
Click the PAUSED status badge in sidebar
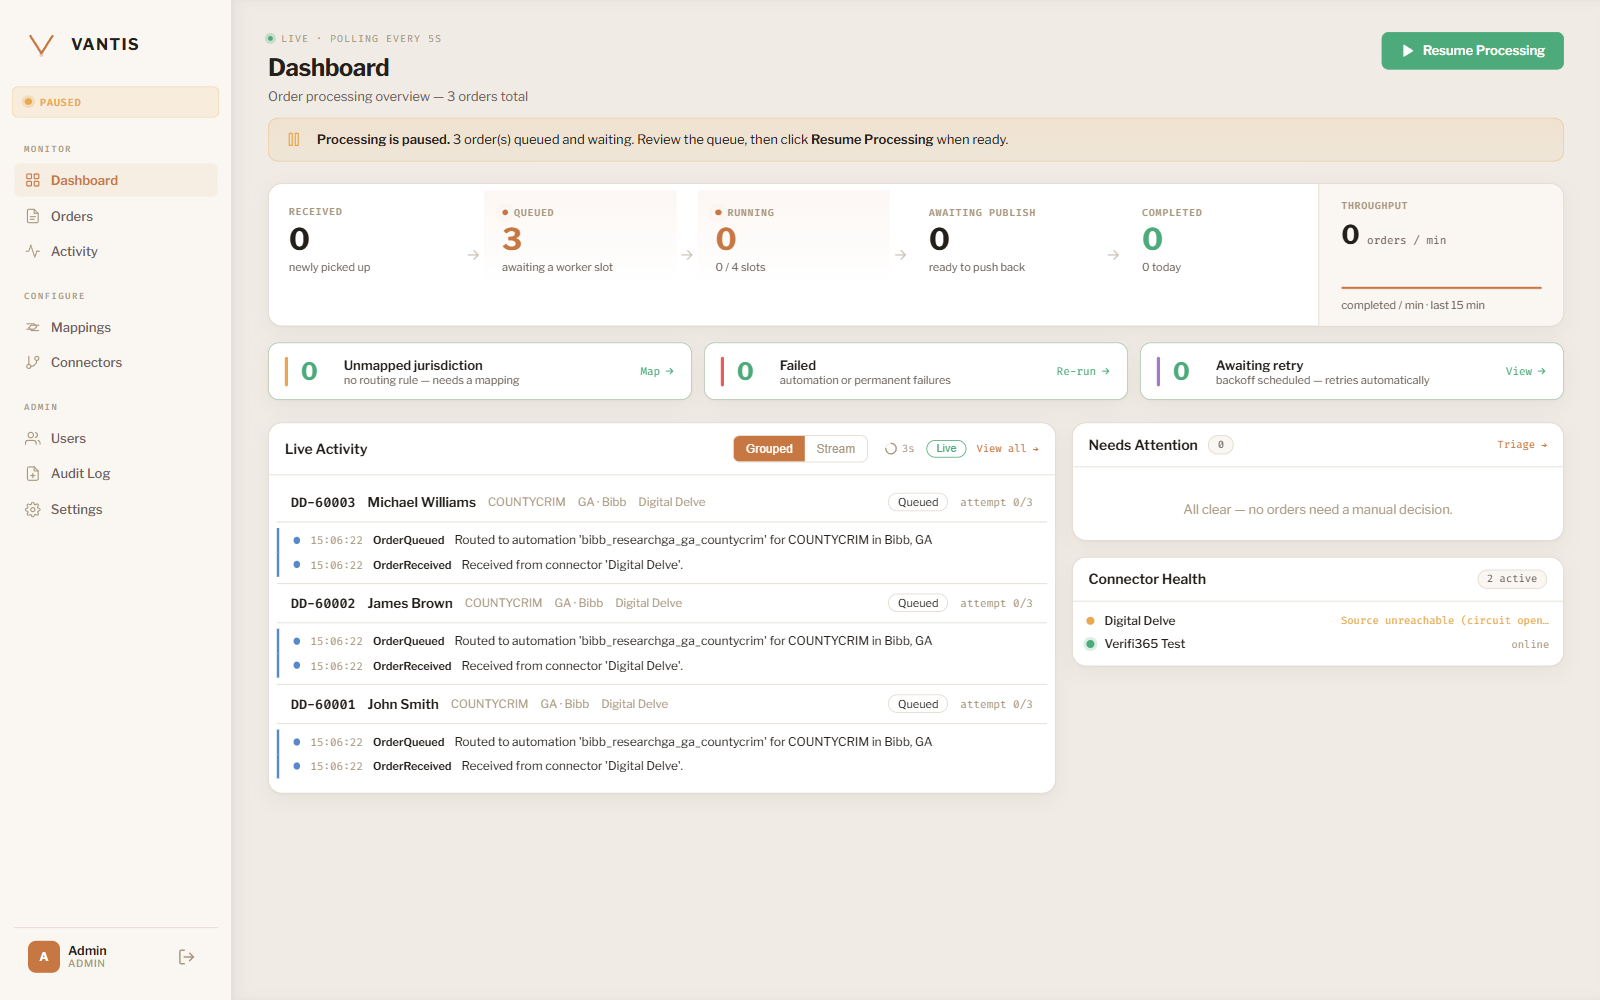click(x=115, y=102)
